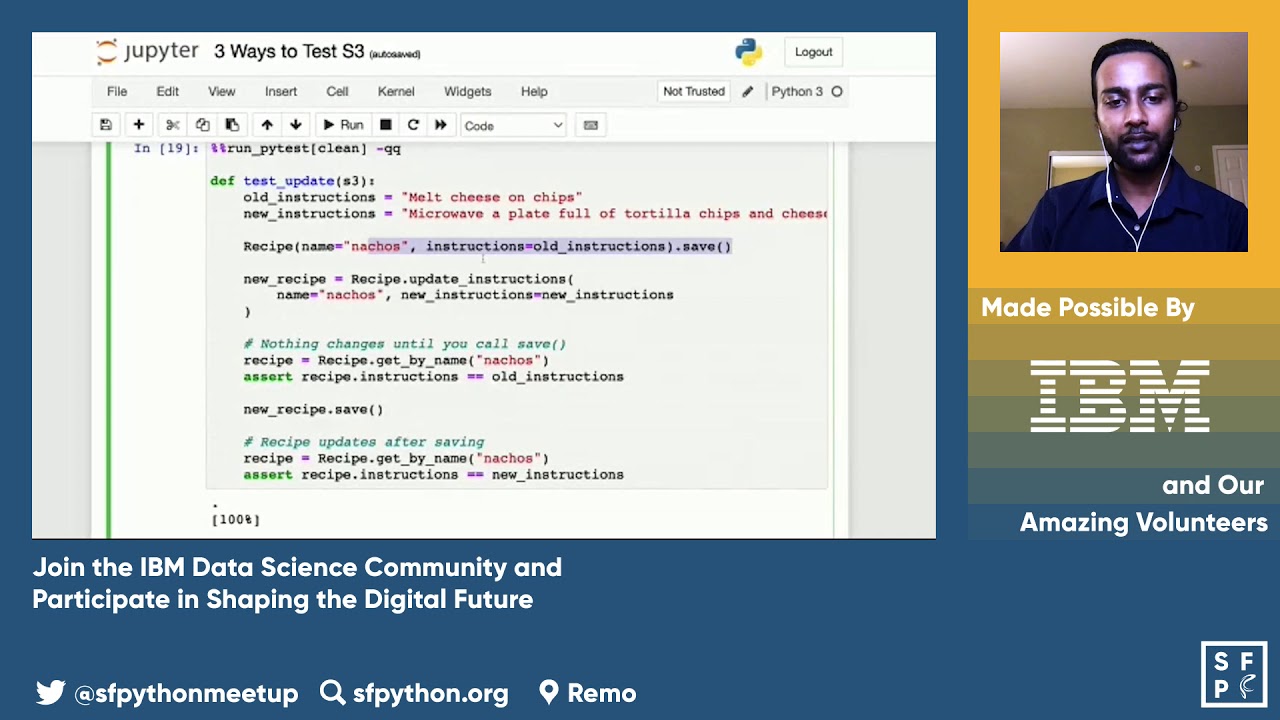This screenshot has width=1280, height=720.
Task: Move selected cell up arrow
Action: pos(267,125)
